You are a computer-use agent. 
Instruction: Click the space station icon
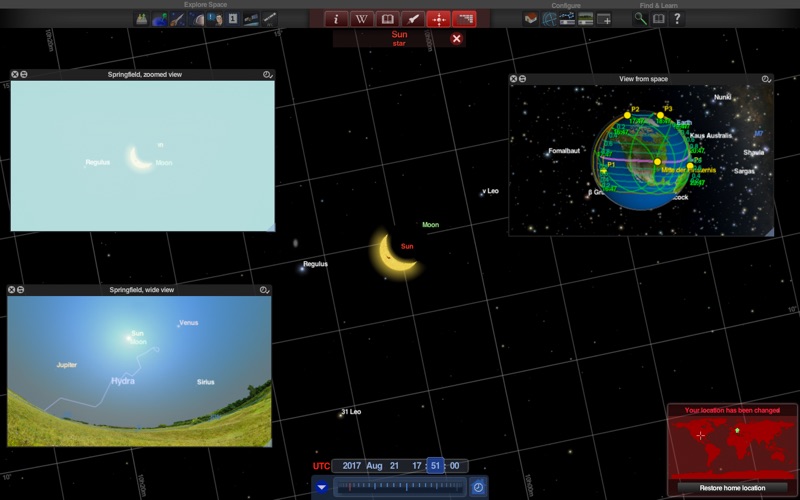pyautogui.click(x=269, y=19)
